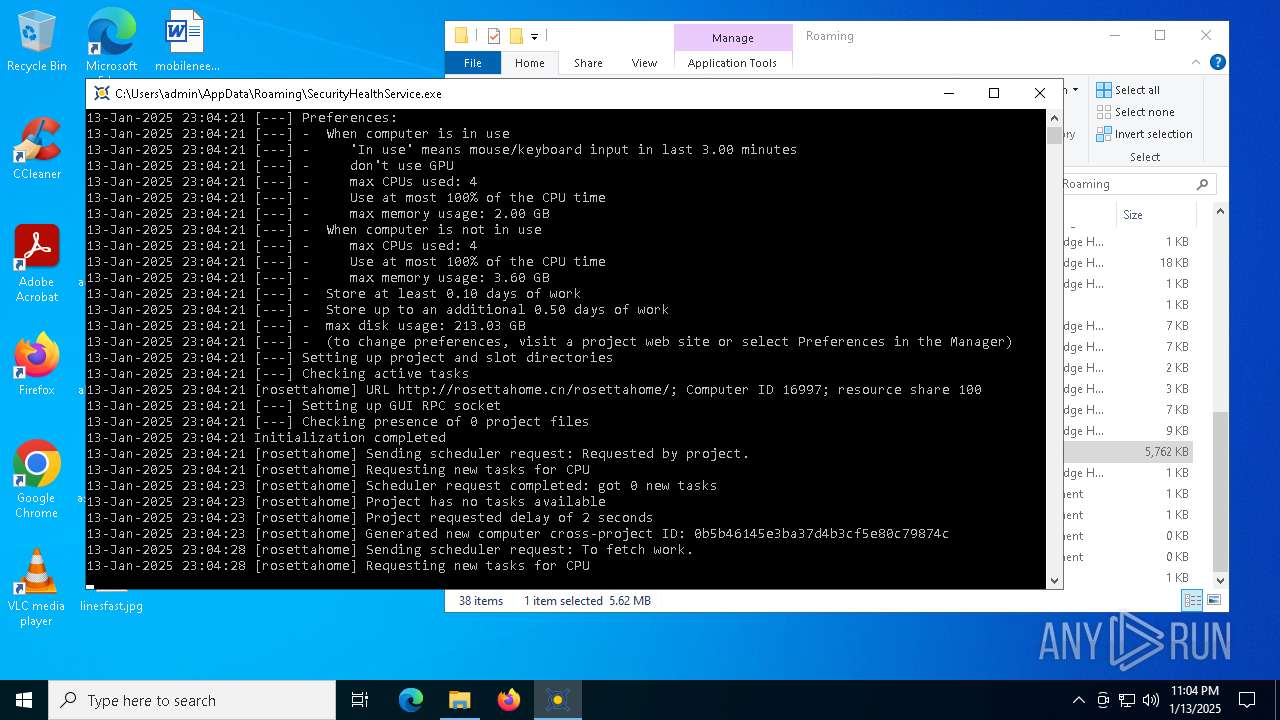Image resolution: width=1280 pixels, height=720 pixels.
Task: Click the Explorer file list scrollbar down arrow
Action: point(1220,580)
